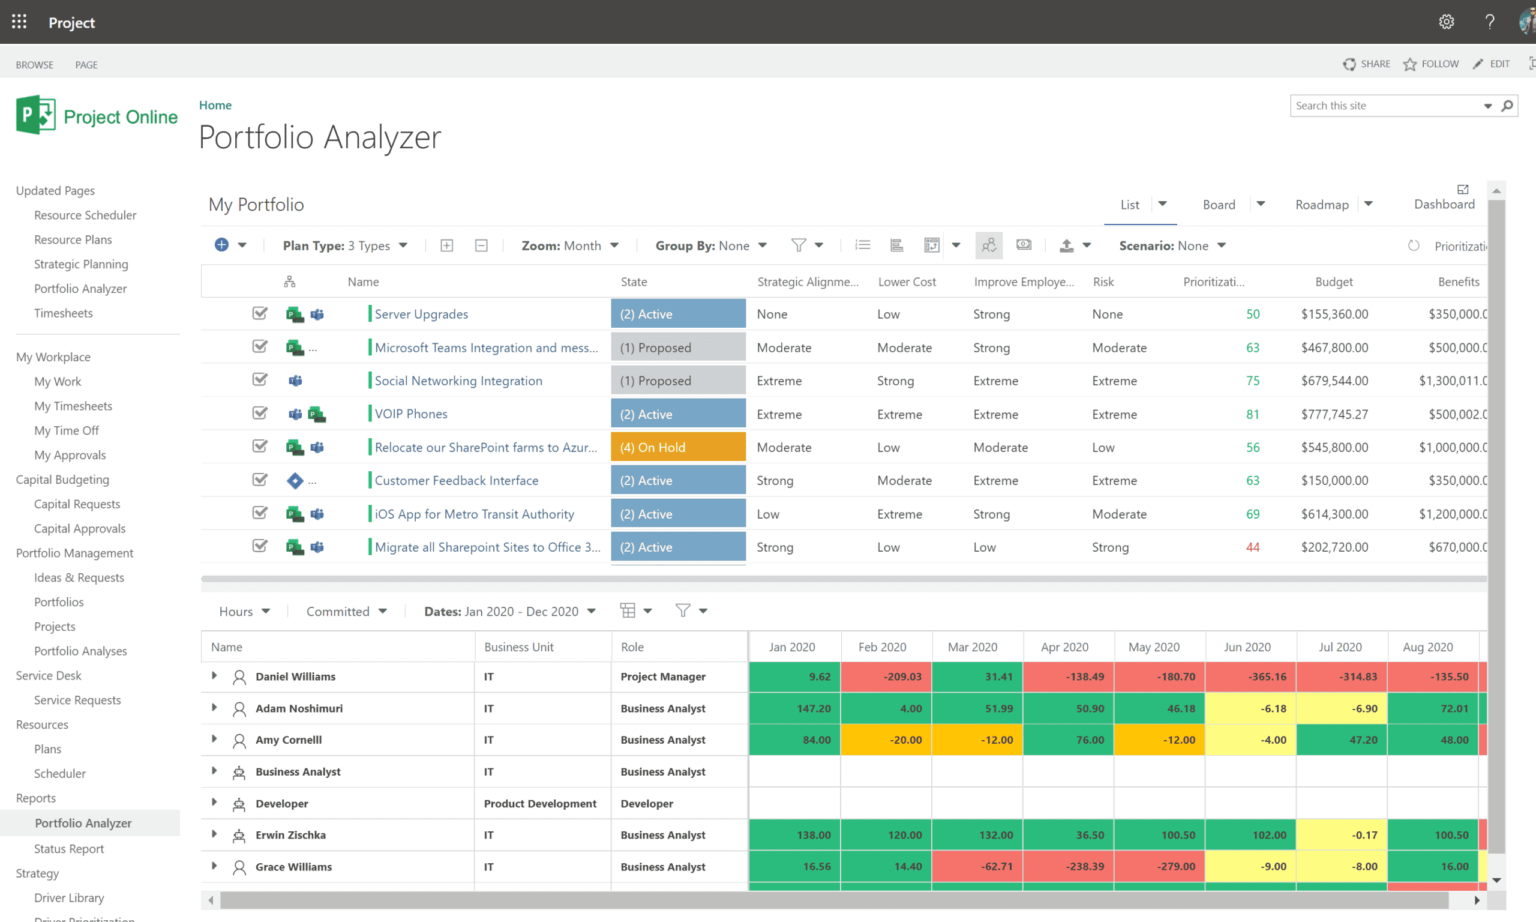The image size is (1536, 922).
Task: Click the resource grid filter funnel icon
Action: coord(683,610)
